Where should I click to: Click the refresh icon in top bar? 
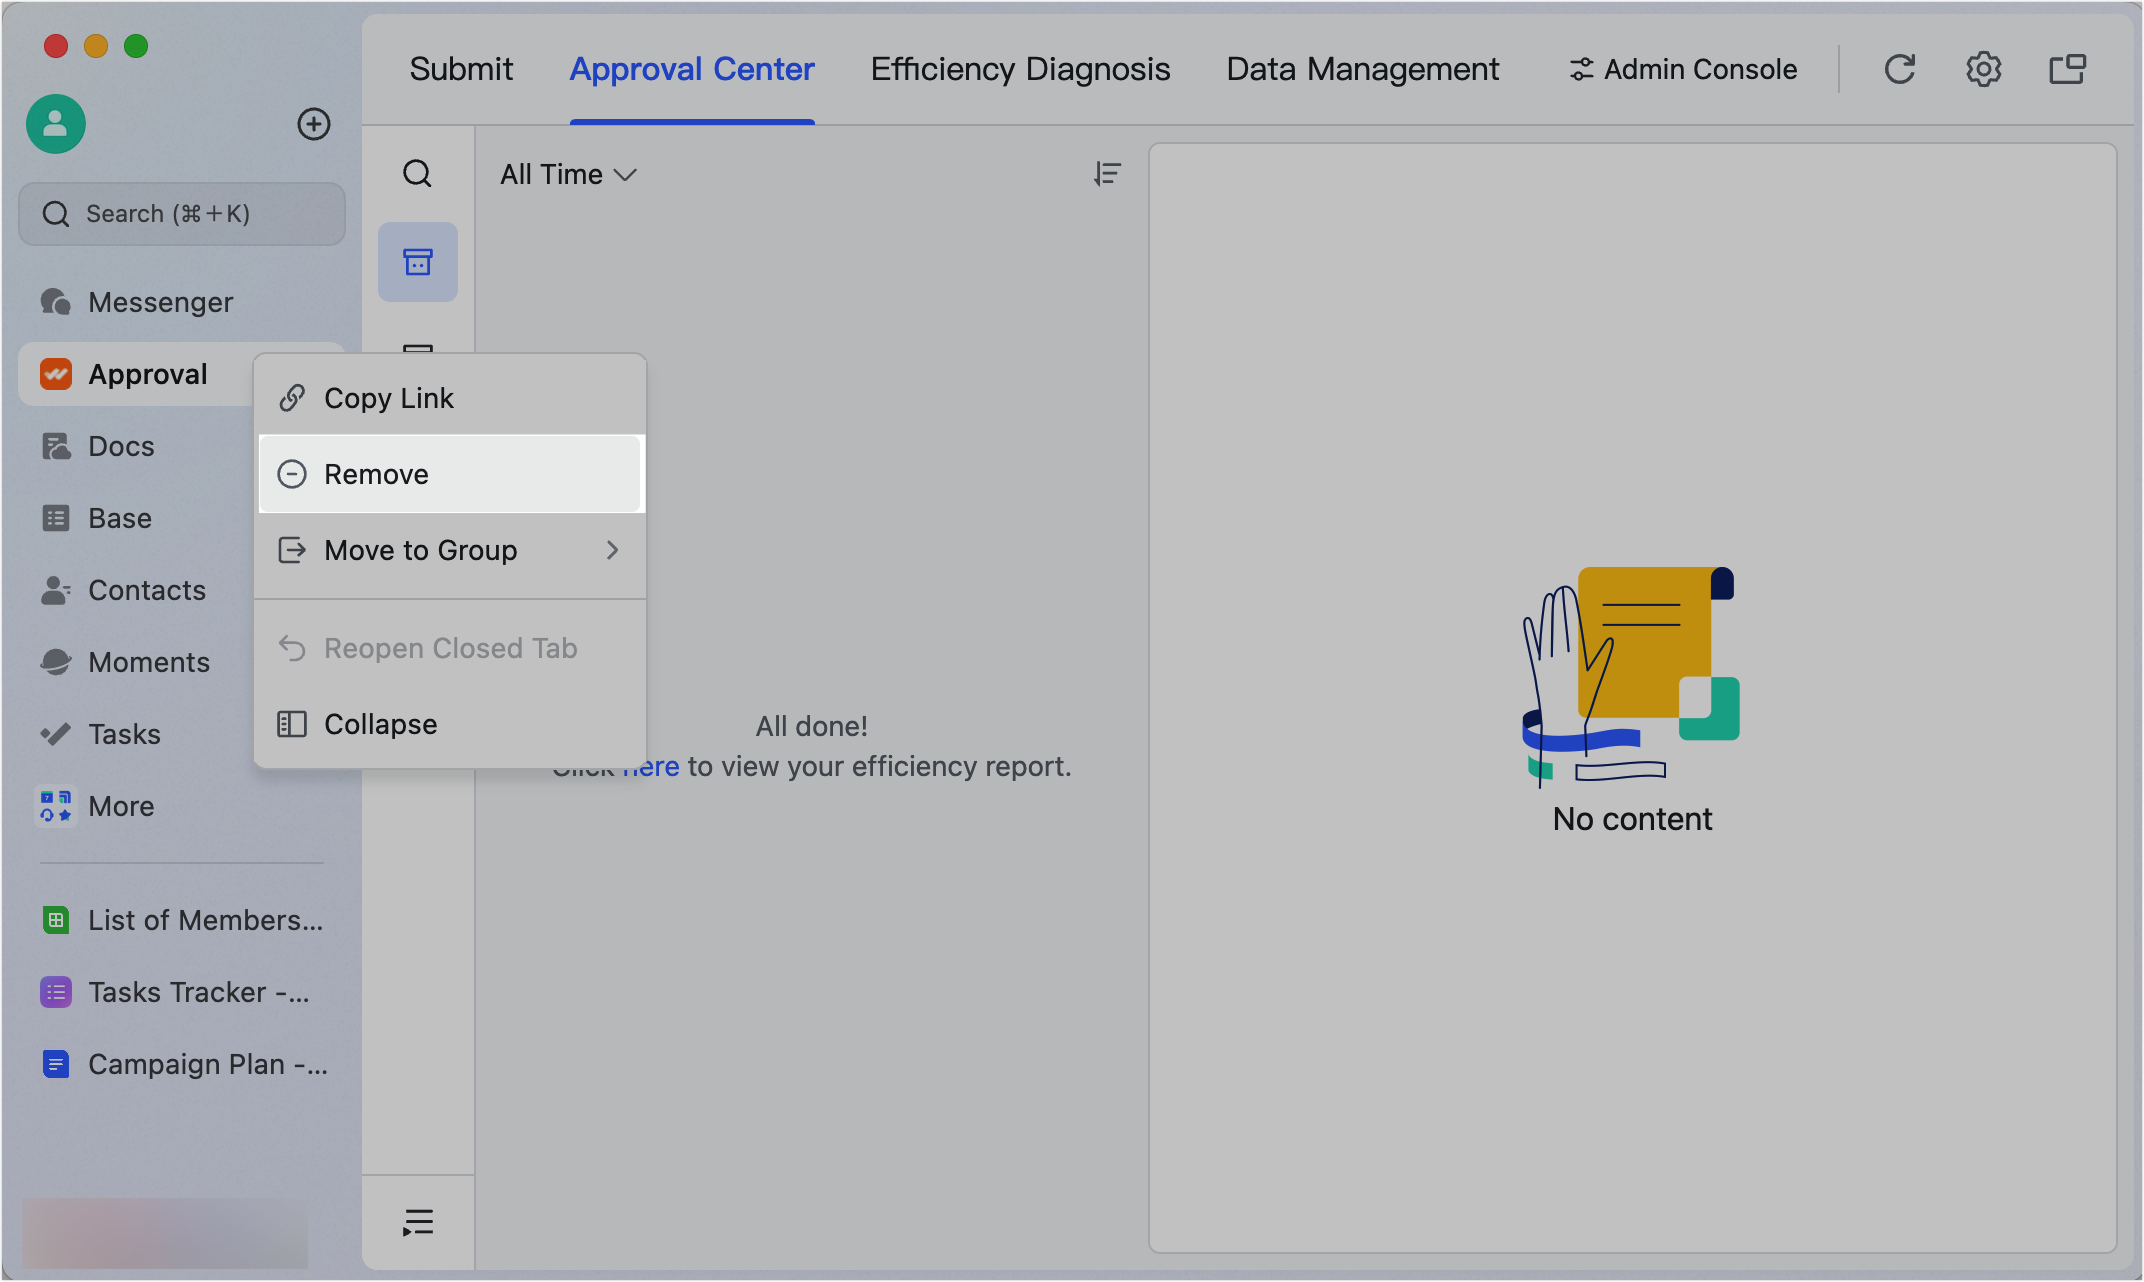point(1899,69)
